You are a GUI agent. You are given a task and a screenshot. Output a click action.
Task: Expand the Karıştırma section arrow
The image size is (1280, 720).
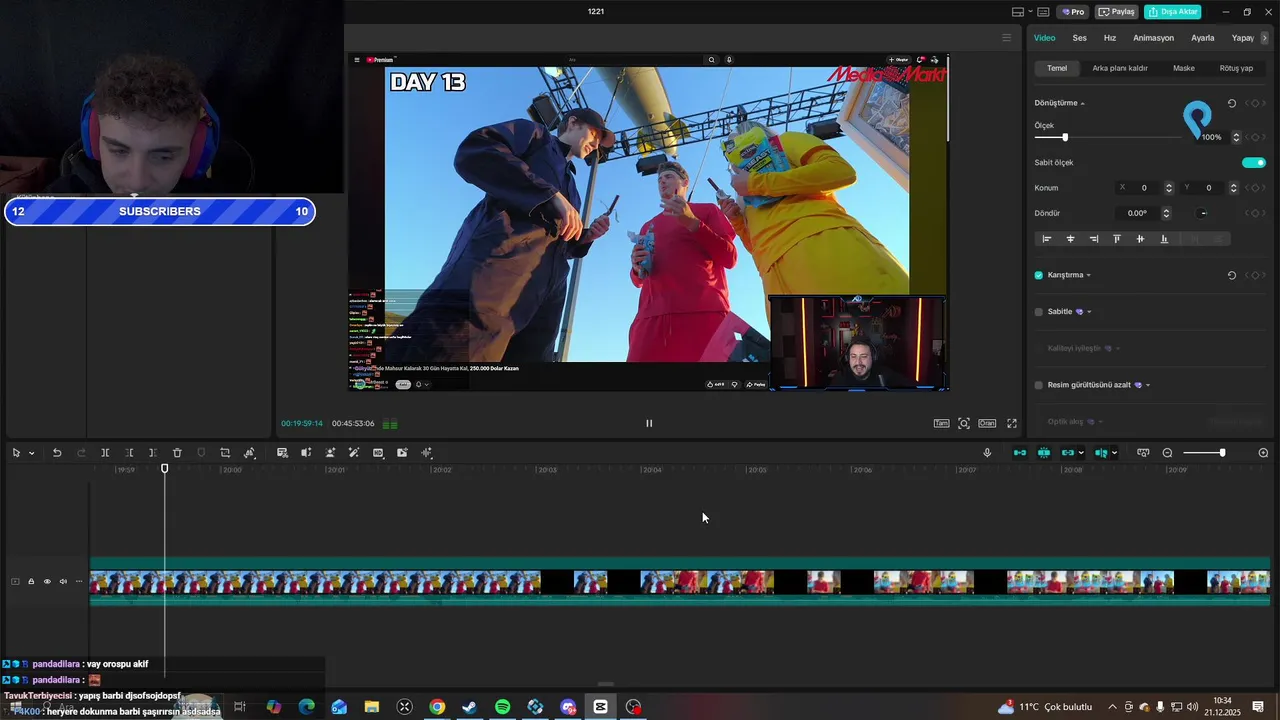click(x=1089, y=275)
